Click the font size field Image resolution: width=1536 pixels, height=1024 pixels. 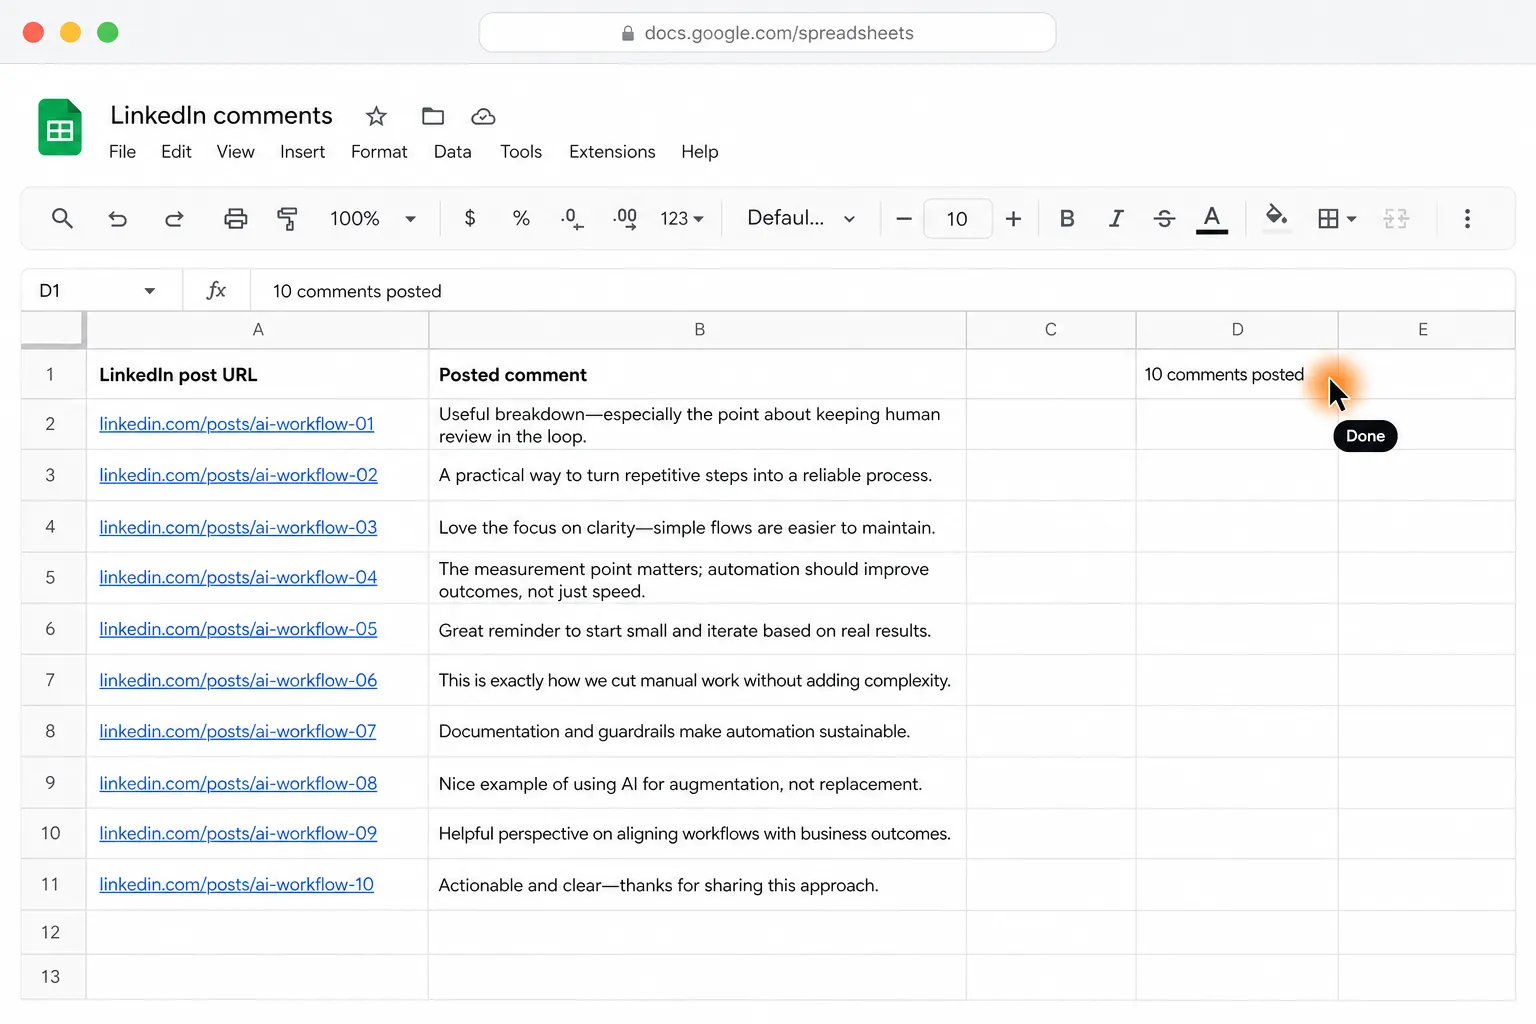pyautogui.click(x=957, y=218)
